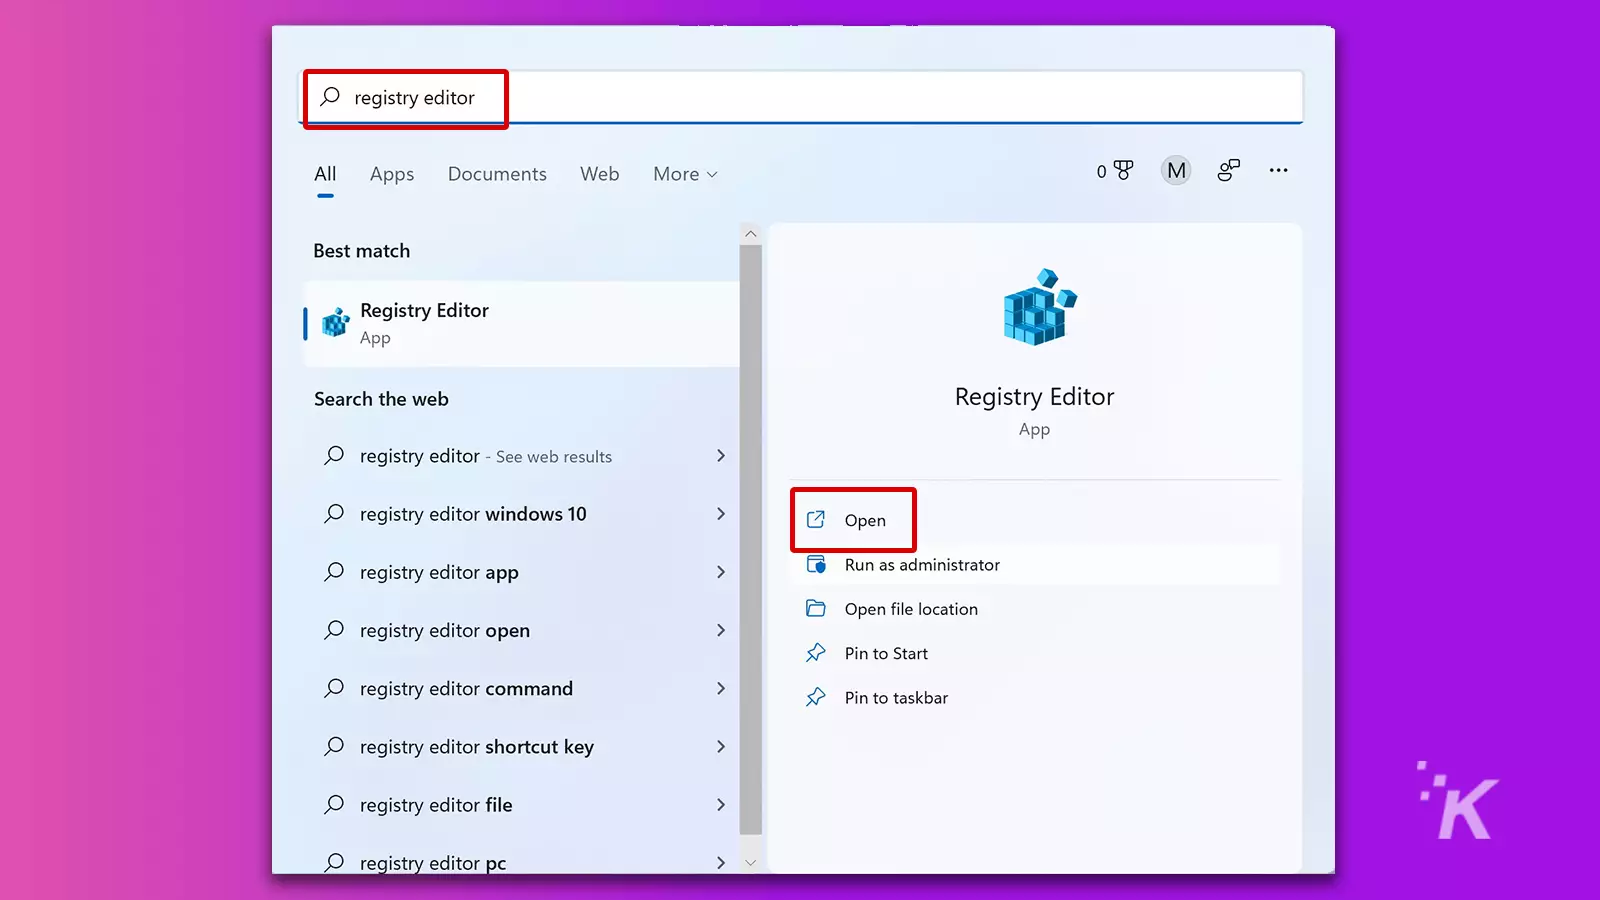
Task: Expand chevron beside 'registry editor open'
Action: coord(721,630)
